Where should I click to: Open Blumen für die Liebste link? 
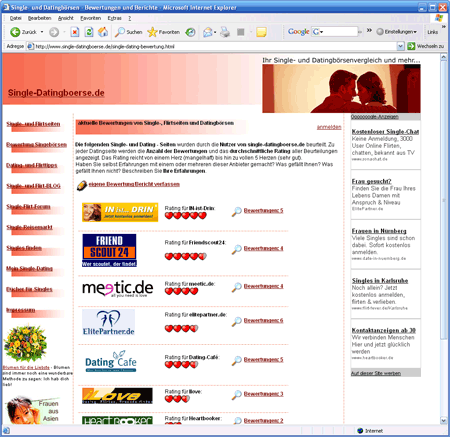pos(26,367)
